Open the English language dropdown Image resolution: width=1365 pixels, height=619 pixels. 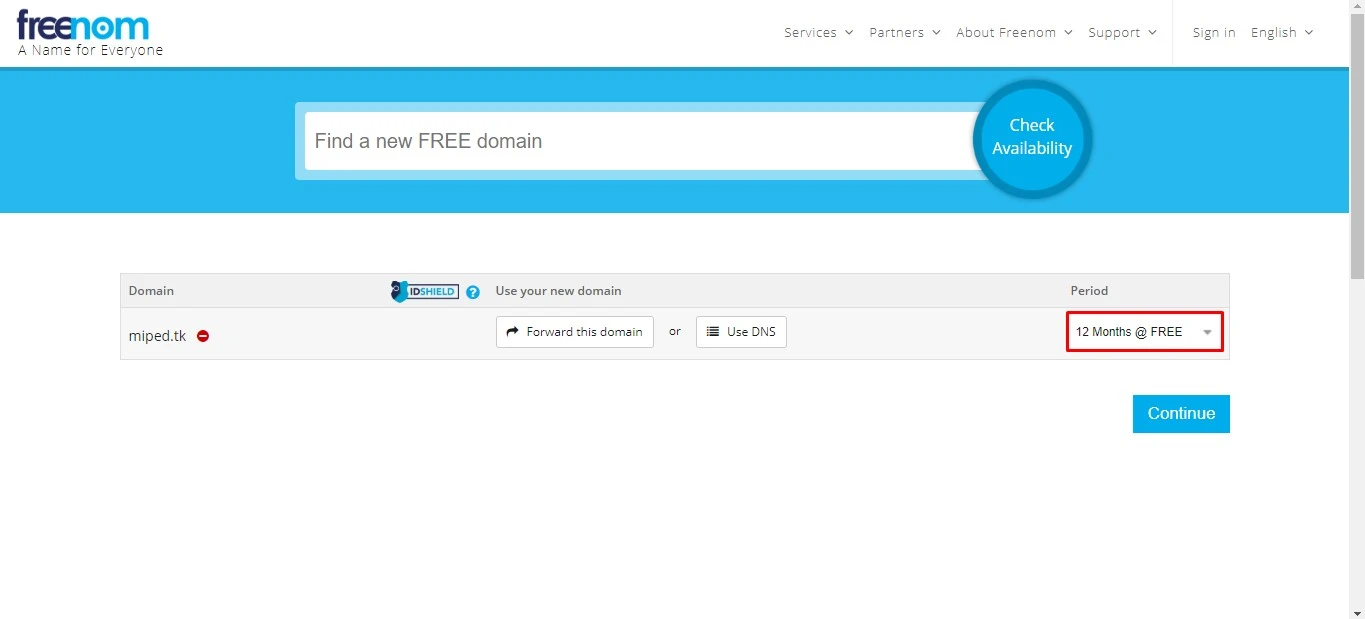1281,32
